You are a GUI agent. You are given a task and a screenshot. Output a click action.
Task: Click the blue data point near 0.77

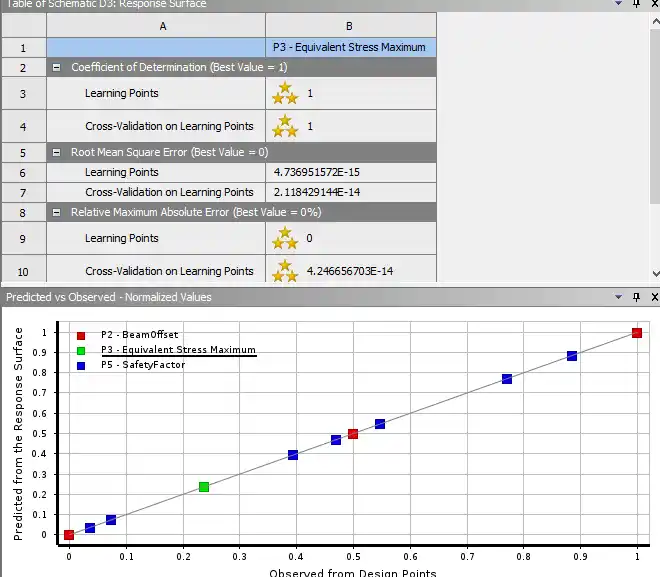coord(507,379)
